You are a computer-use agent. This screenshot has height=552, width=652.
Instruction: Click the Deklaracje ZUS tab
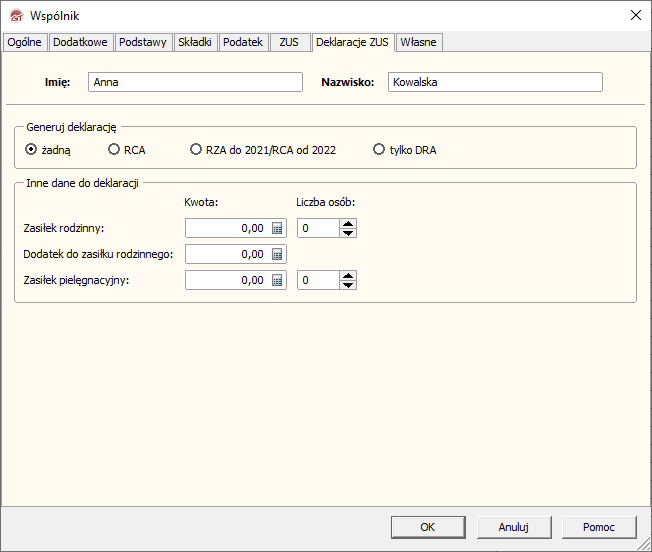pyautogui.click(x=352, y=42)
